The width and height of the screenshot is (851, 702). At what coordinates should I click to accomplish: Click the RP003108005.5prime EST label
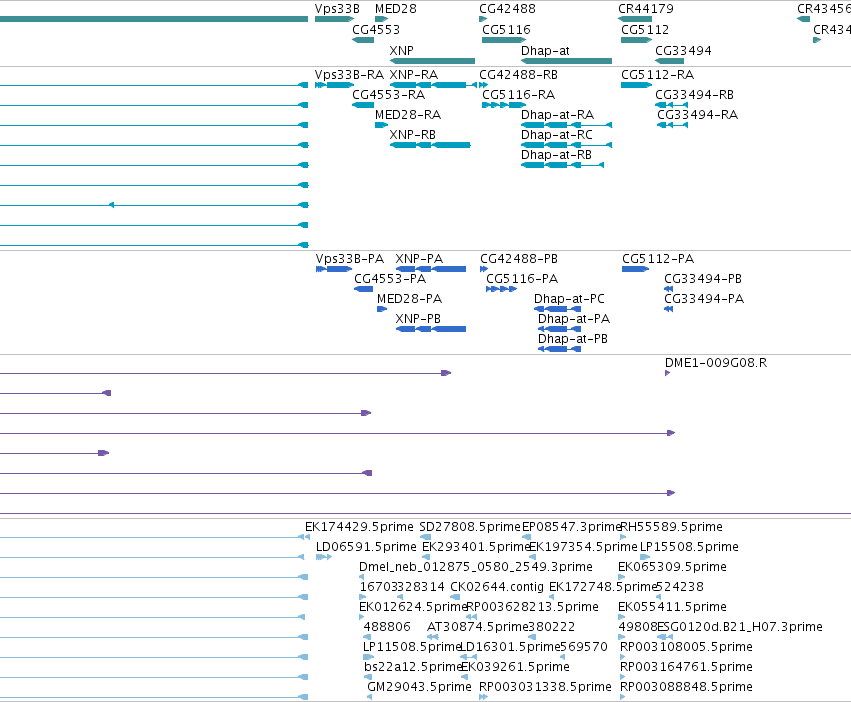(x=686, y=647)
